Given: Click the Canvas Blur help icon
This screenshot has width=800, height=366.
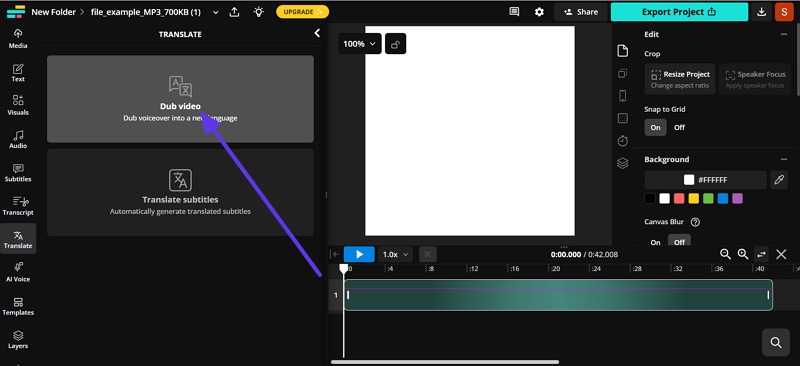Looking at the screenshot, I should (x=695, y=222).
